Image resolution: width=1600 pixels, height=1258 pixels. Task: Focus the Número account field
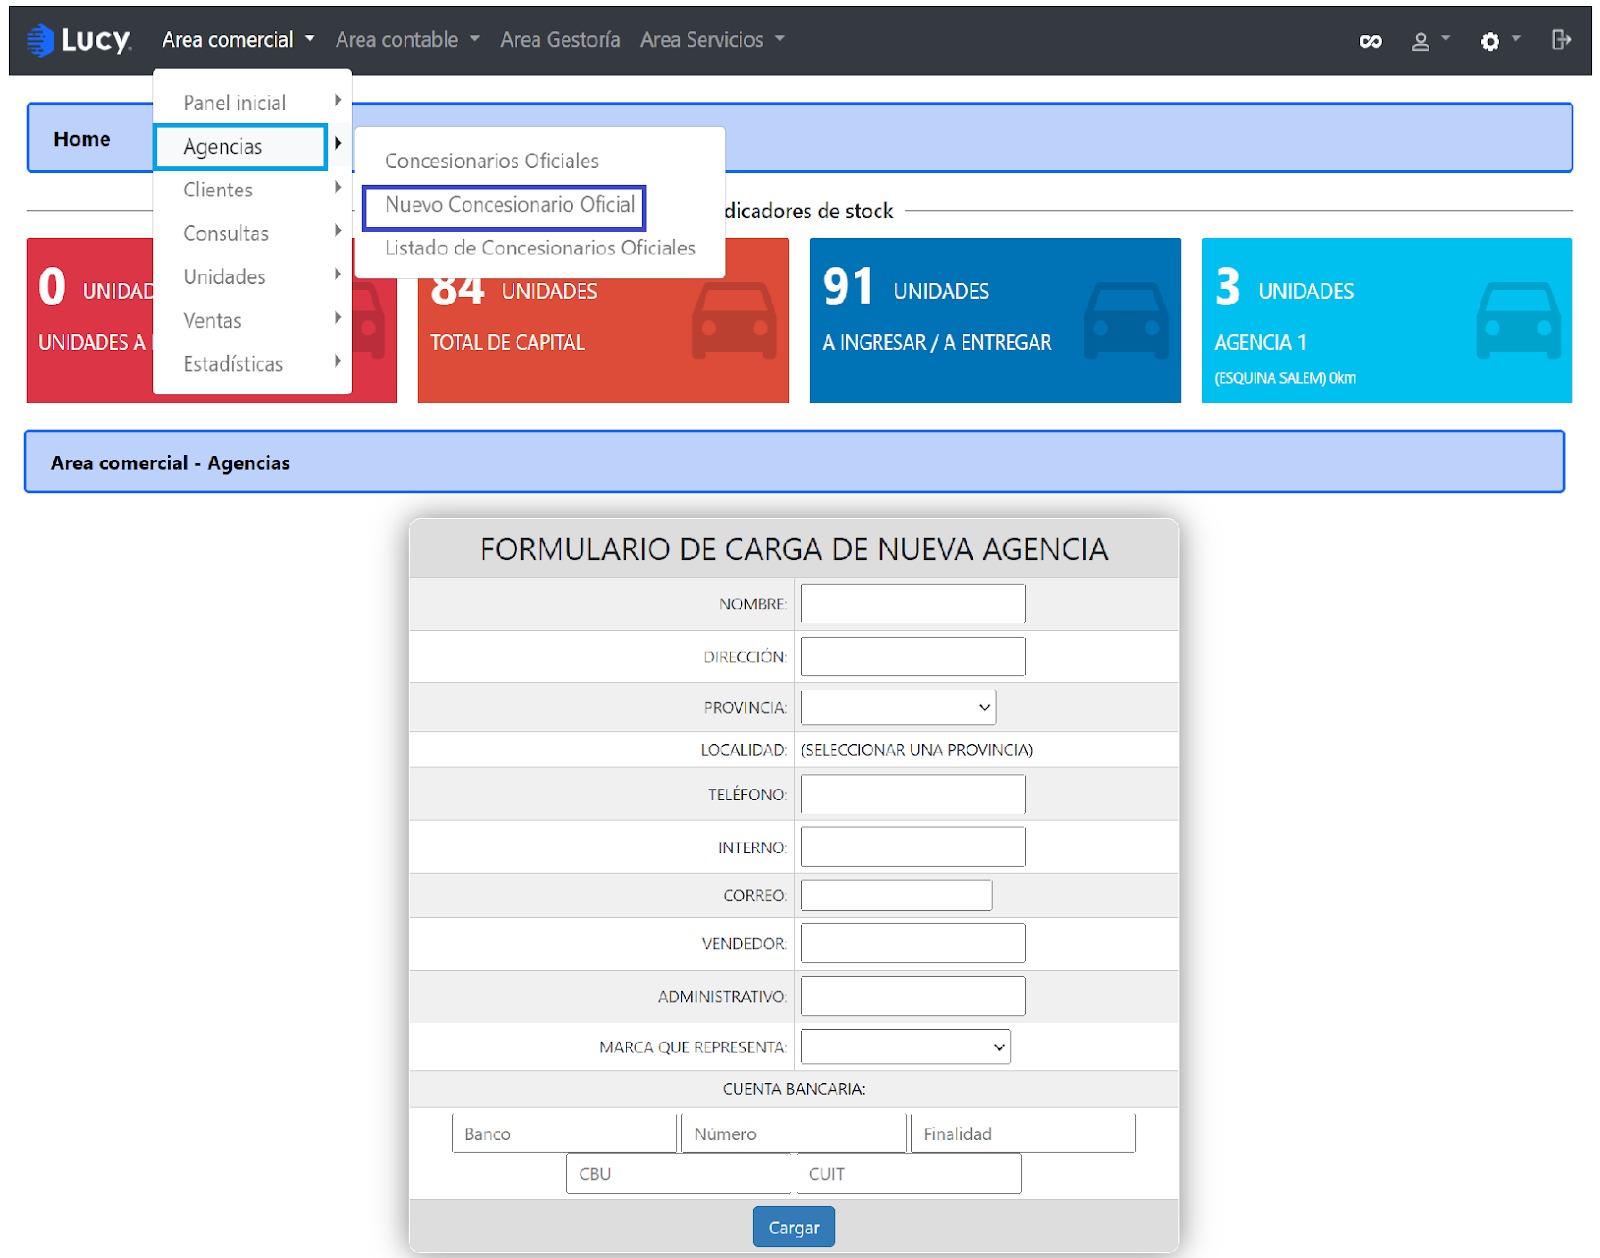pos(794,1134)
